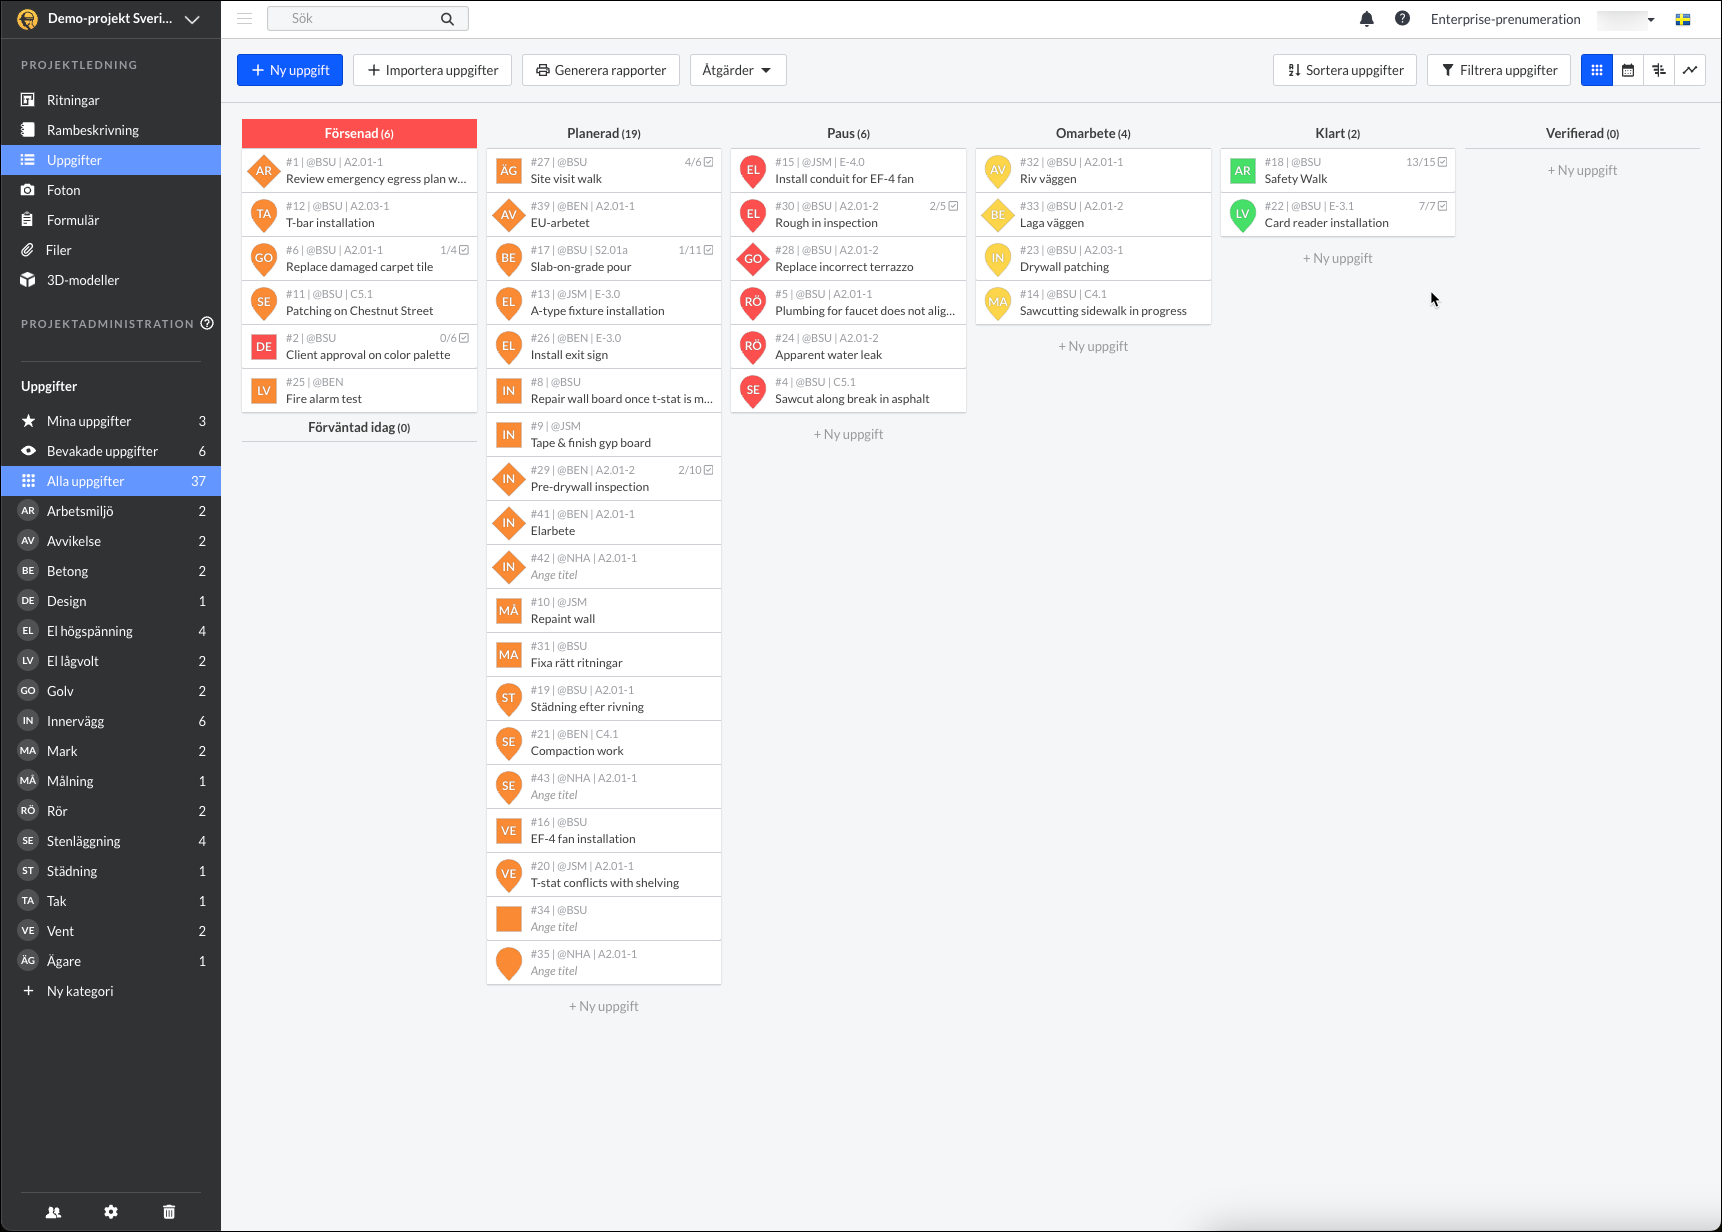This screenshot has width=1722, height=1232.
Task: Open the Demo-projekt project selector
Action: coord(110,19)
